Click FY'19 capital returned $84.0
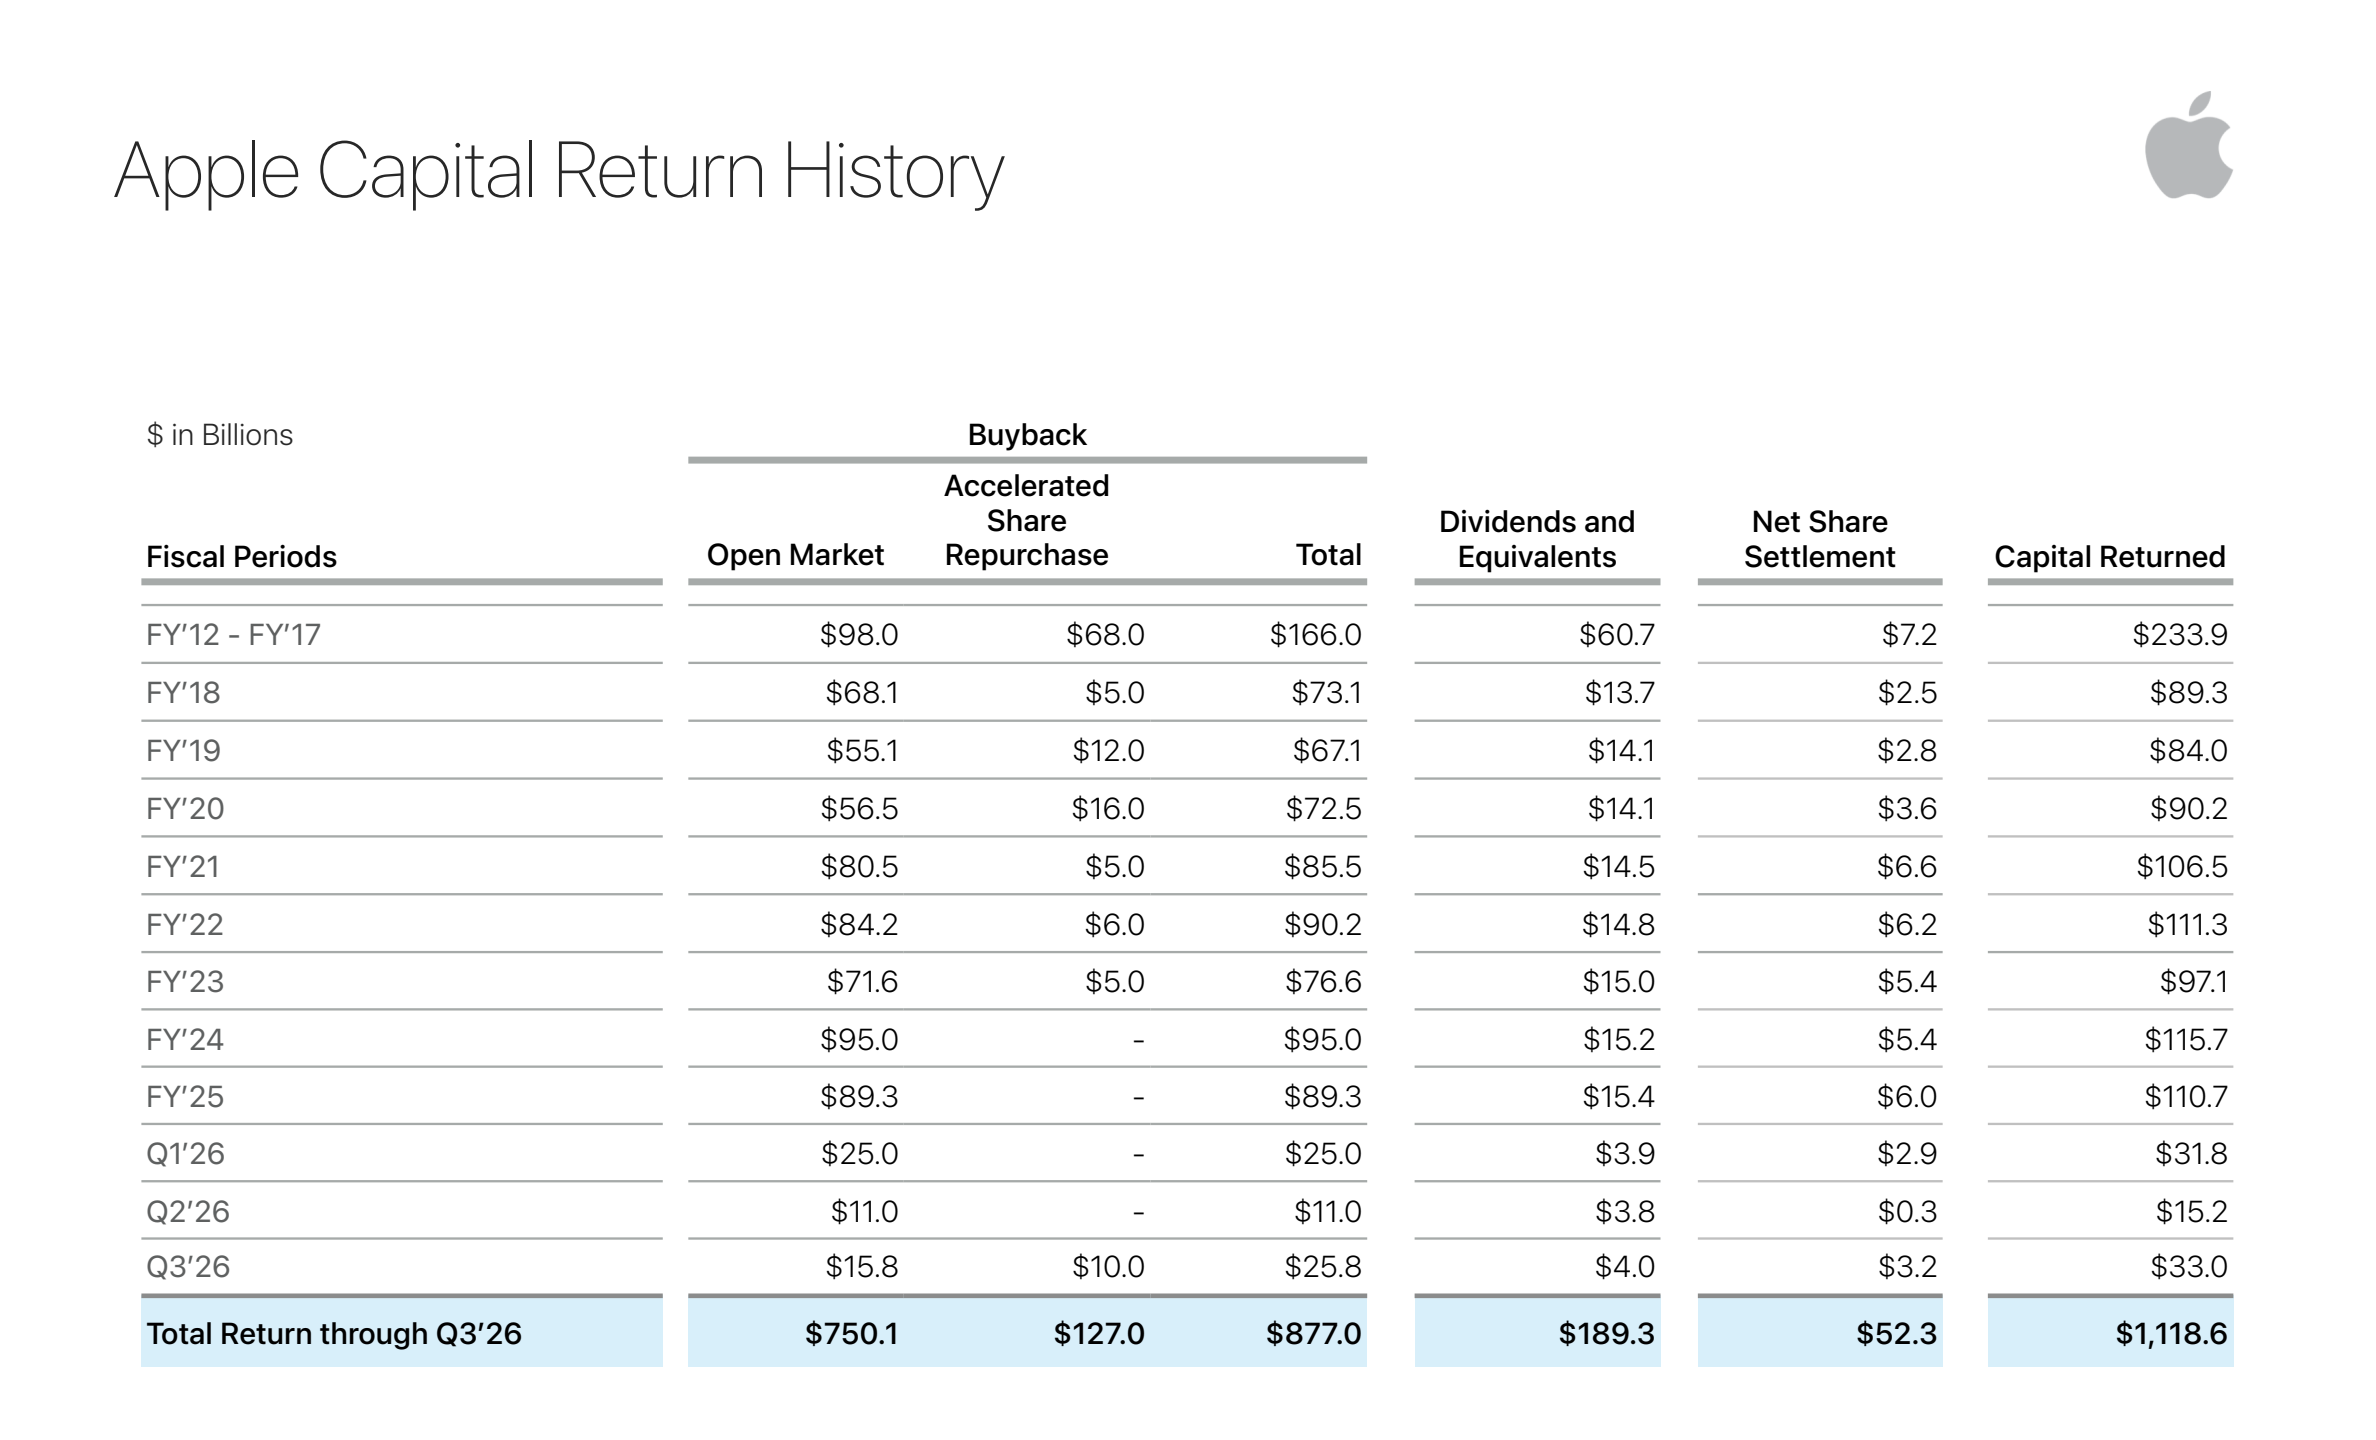Screen dimensions: 2376x1440 point(2188,751)
